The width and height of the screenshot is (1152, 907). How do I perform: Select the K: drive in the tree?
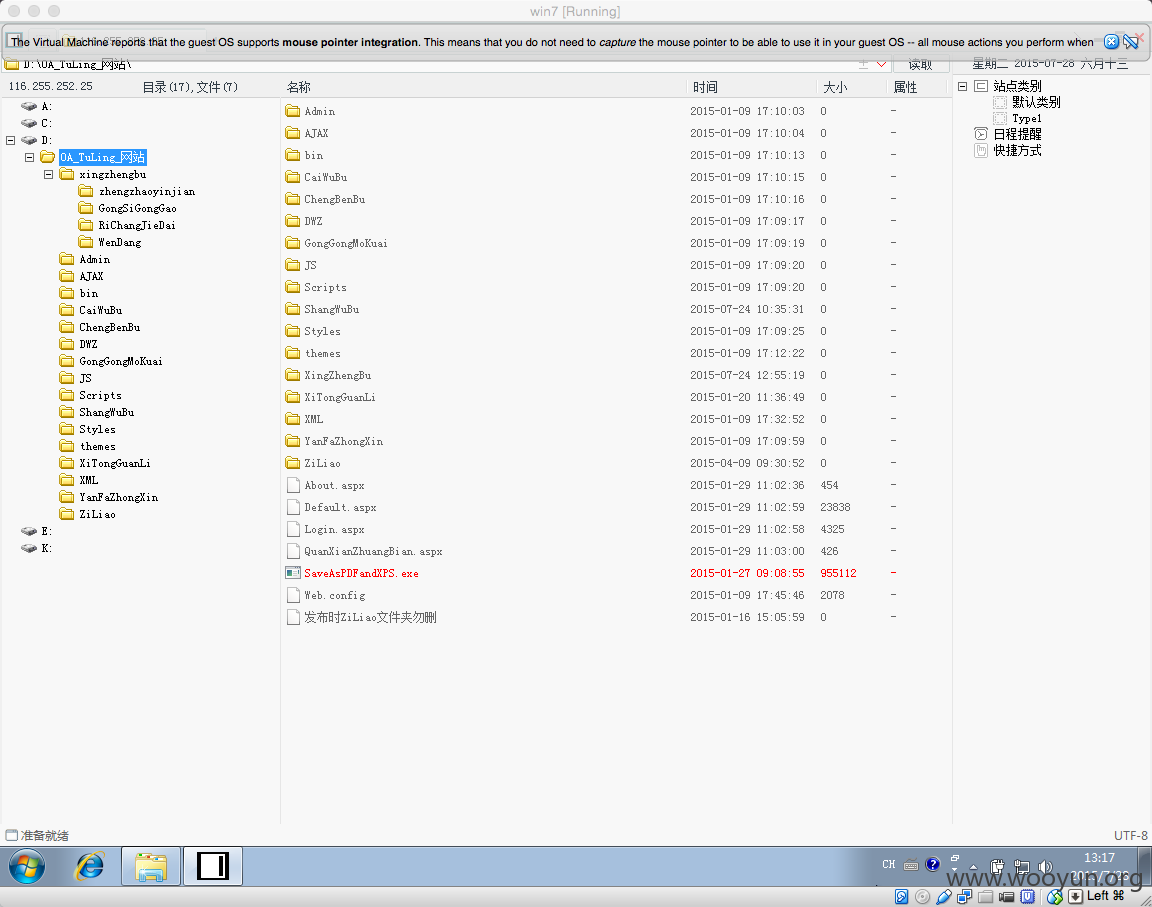37,548
